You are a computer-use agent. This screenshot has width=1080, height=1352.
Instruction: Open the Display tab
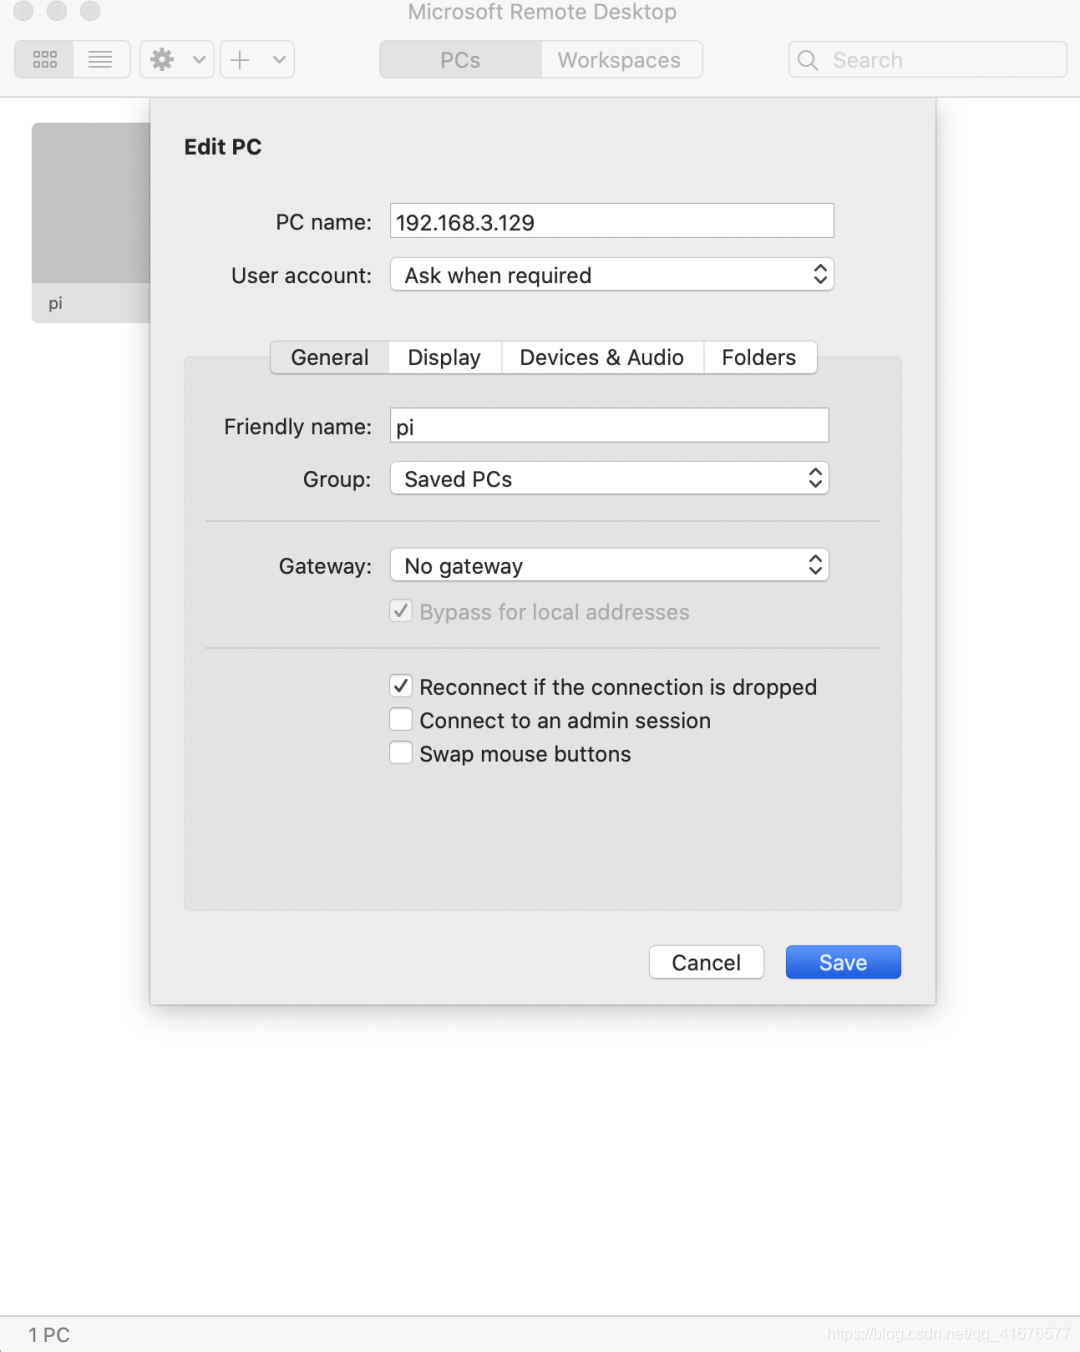point(445,358)
